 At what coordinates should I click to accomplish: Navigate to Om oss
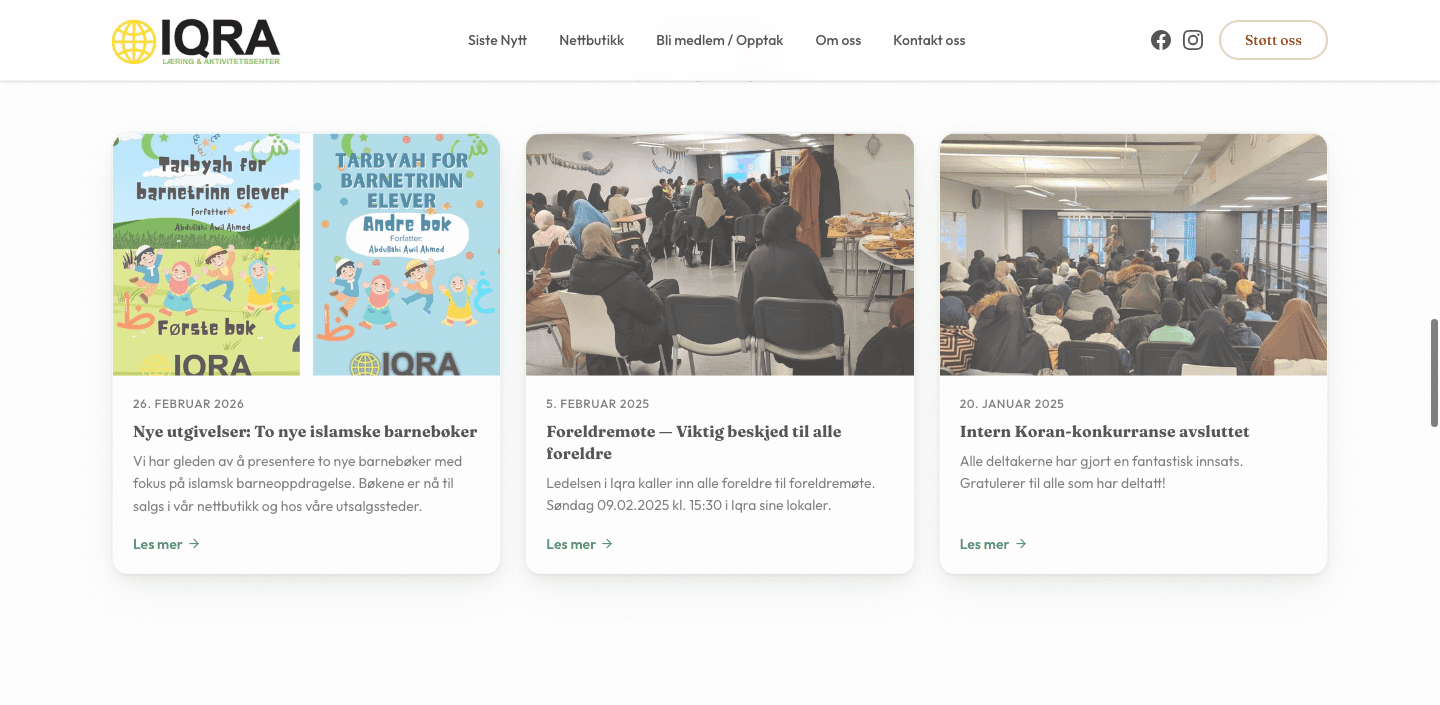tap(838, 40)
